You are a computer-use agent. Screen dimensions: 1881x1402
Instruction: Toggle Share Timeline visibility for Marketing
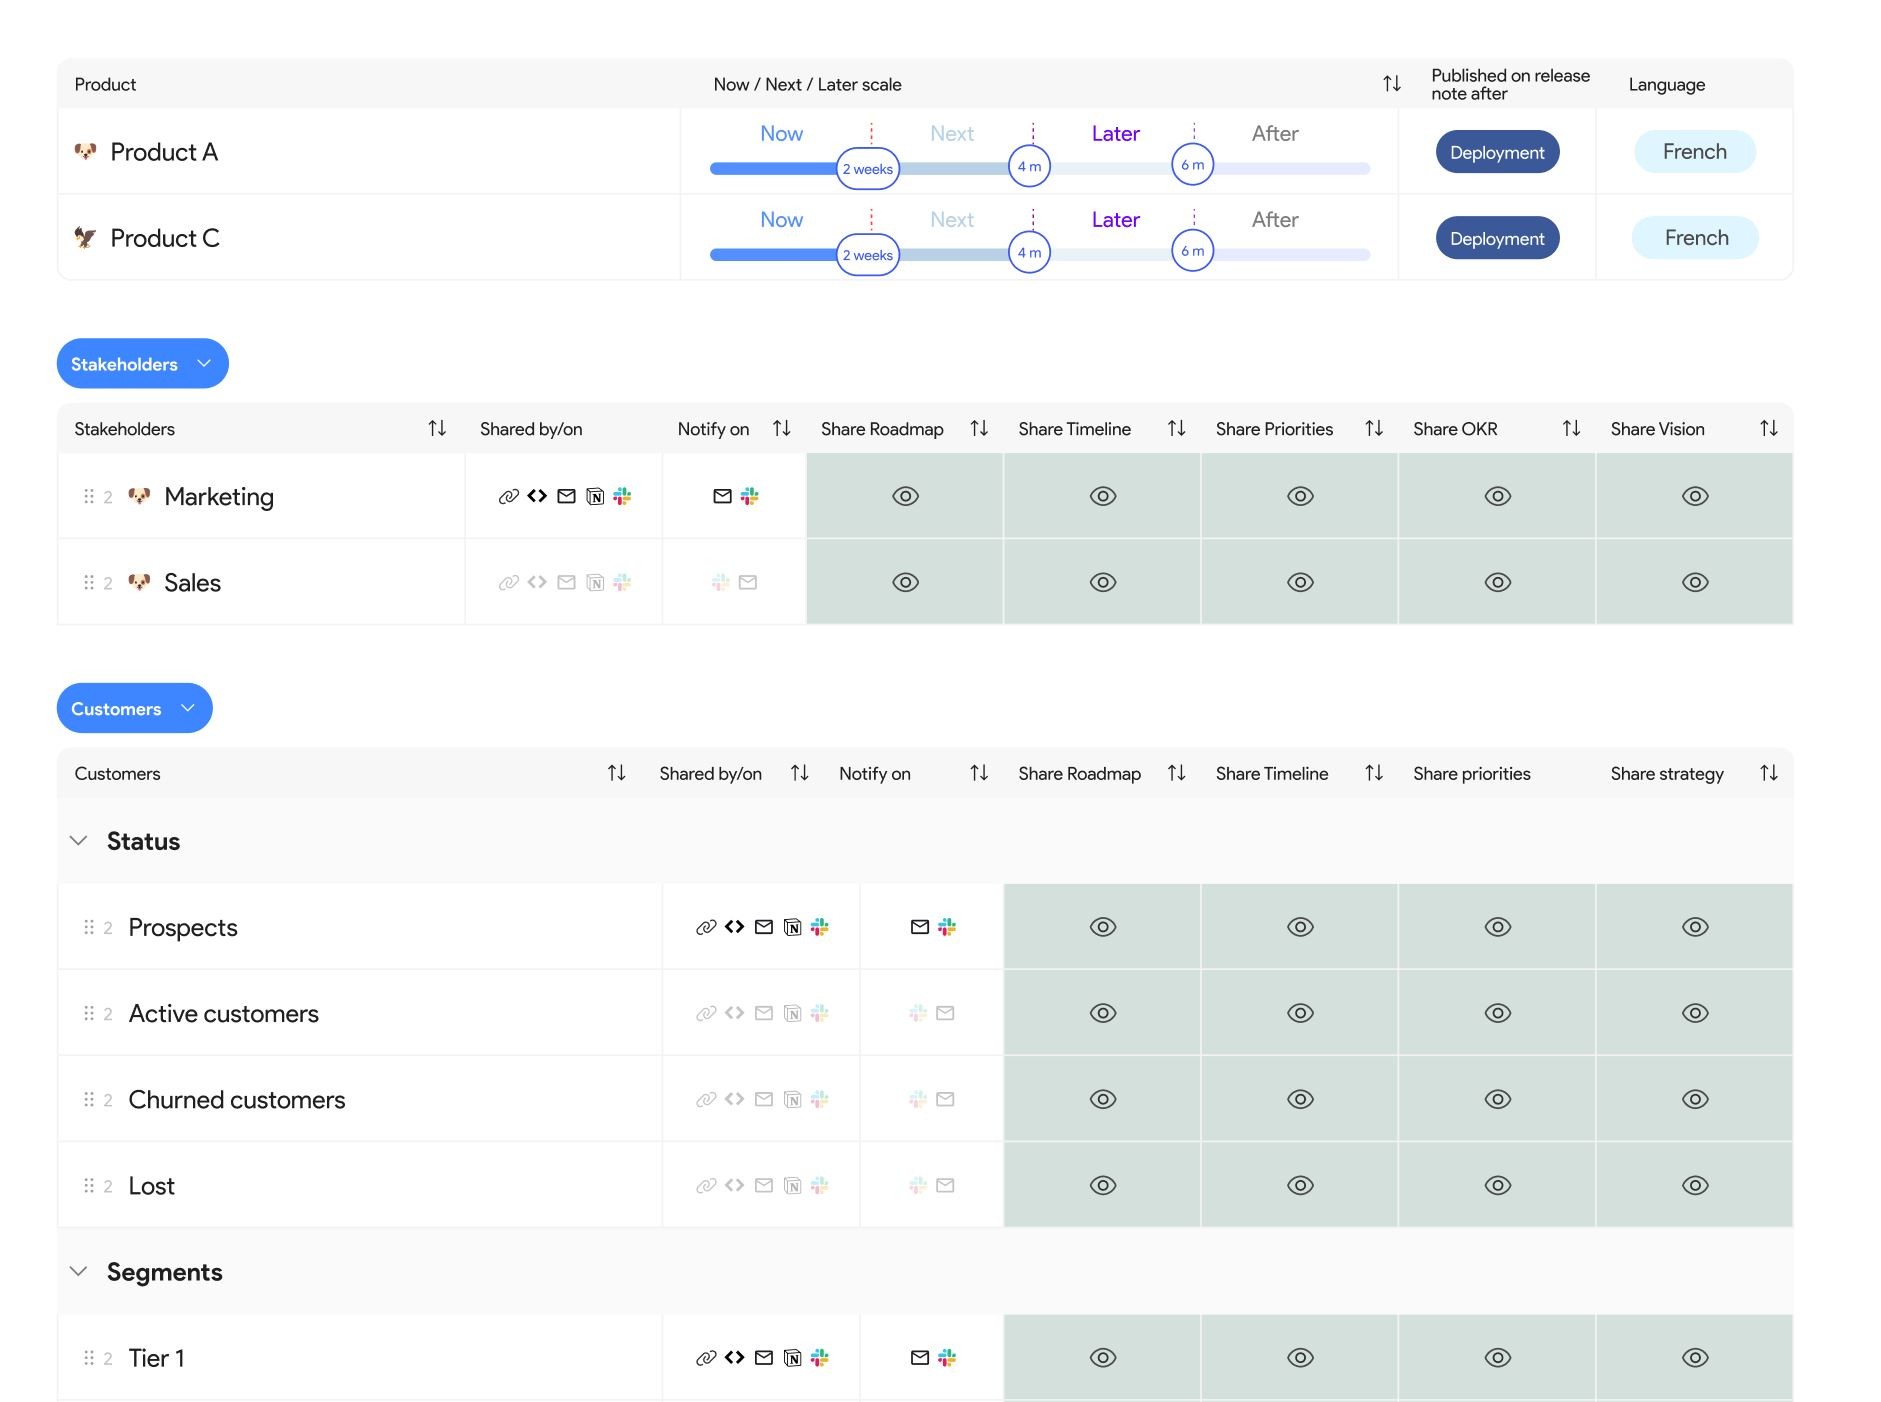coord(1103,496)
